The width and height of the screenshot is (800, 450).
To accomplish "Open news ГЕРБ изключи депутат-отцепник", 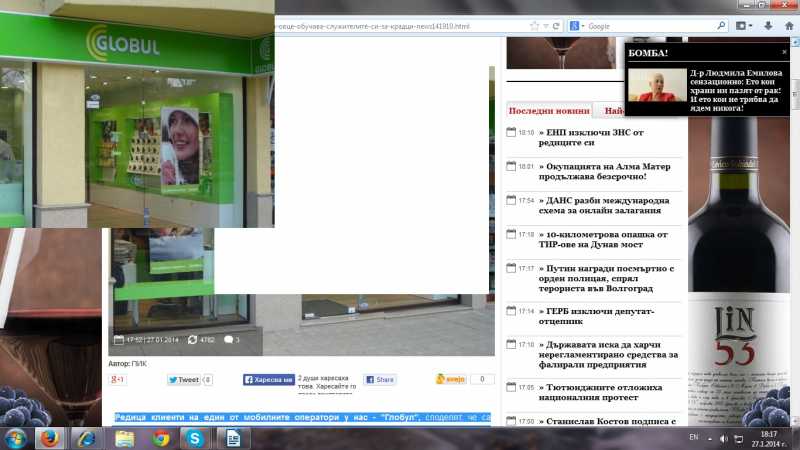I will point(596,316).
